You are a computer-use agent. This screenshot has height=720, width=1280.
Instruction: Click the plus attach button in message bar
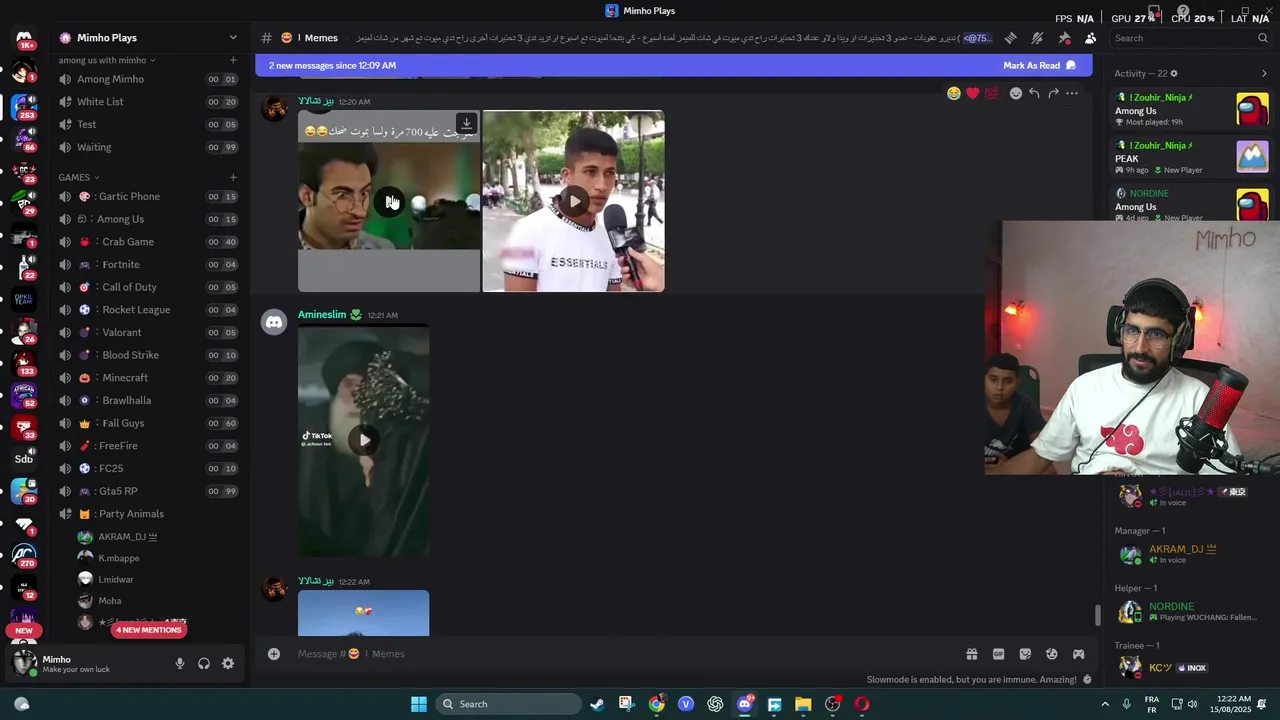274,654
